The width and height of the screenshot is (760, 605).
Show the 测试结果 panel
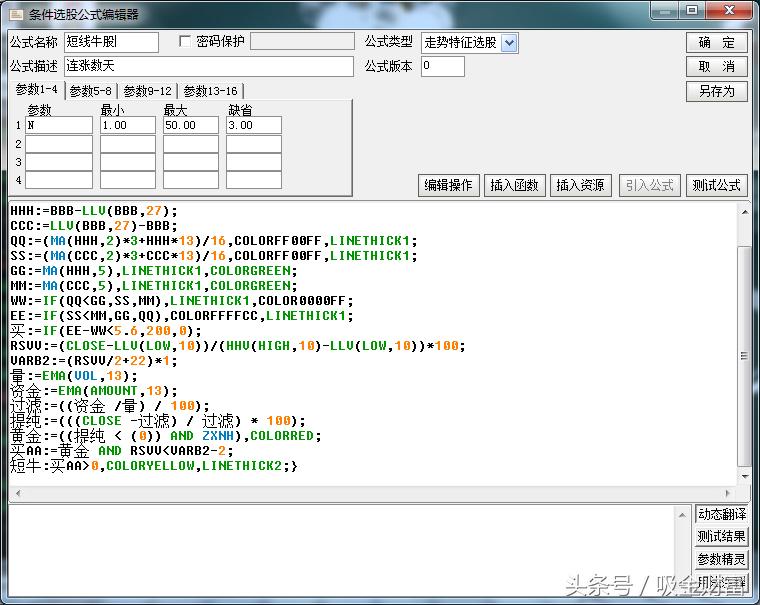pyautogui.click(x=722, y=537)
